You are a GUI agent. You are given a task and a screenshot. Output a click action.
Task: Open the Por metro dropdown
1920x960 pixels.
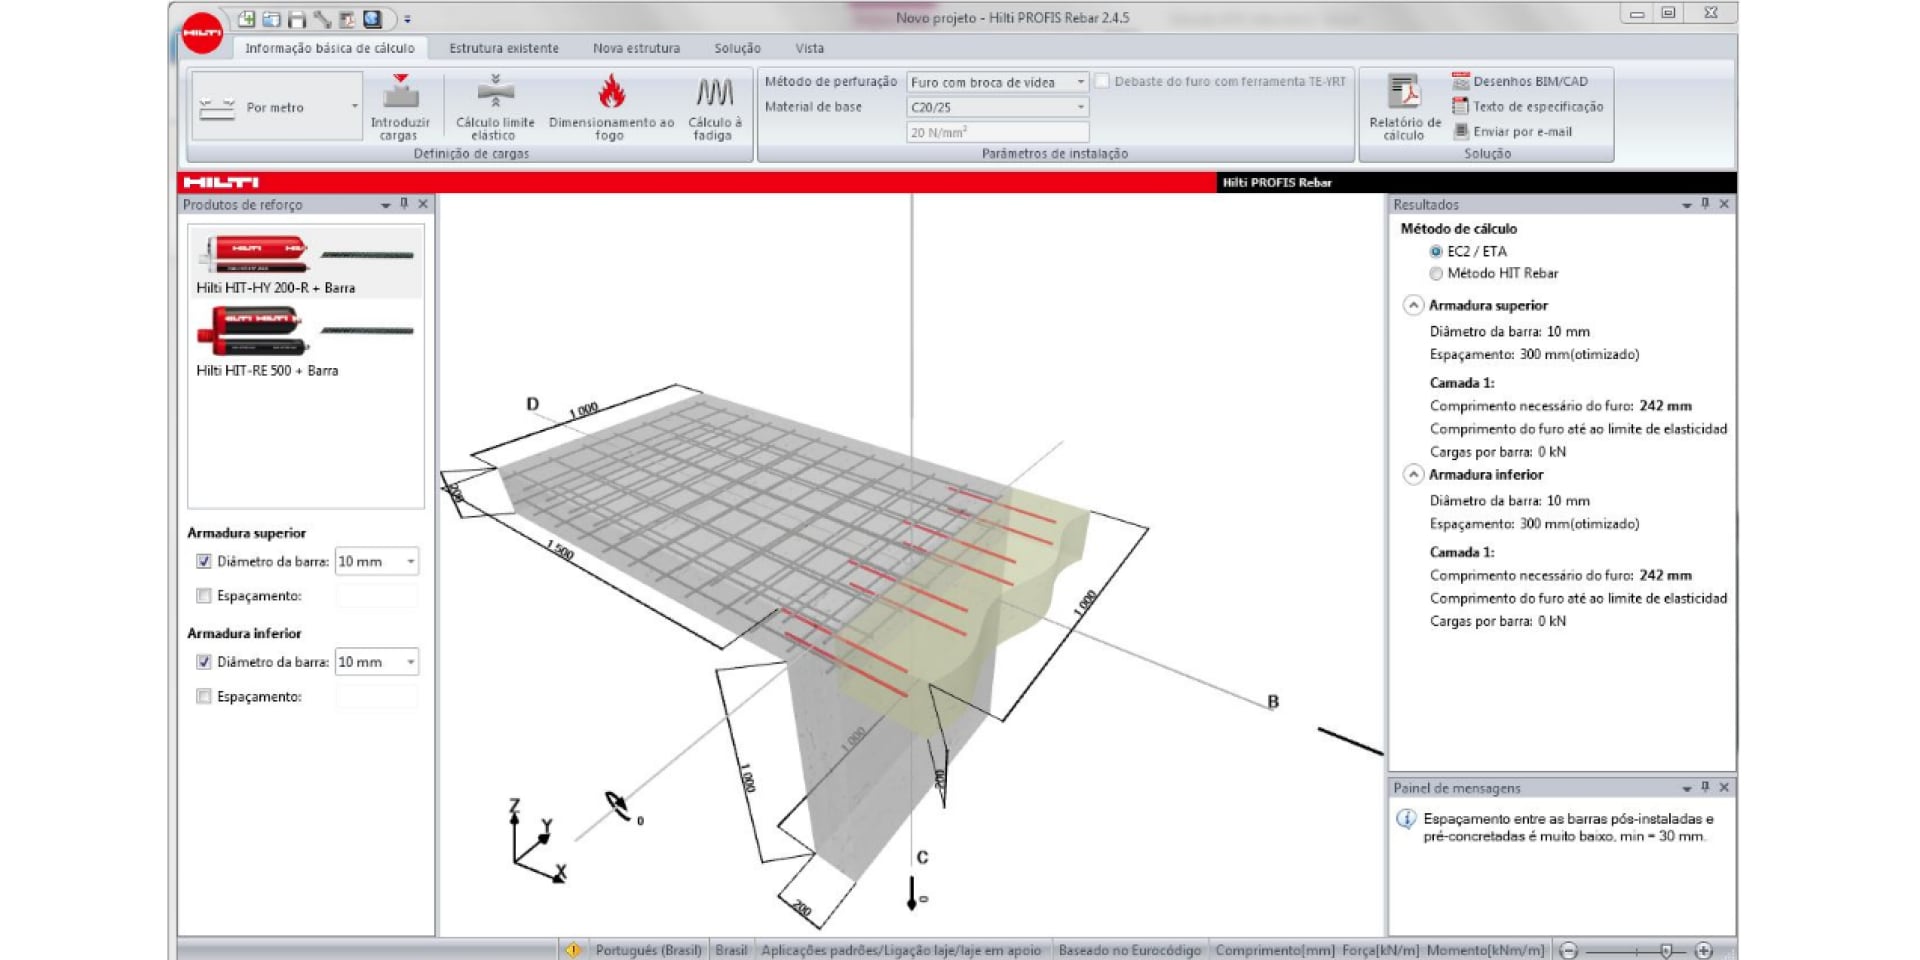[277, 106]
